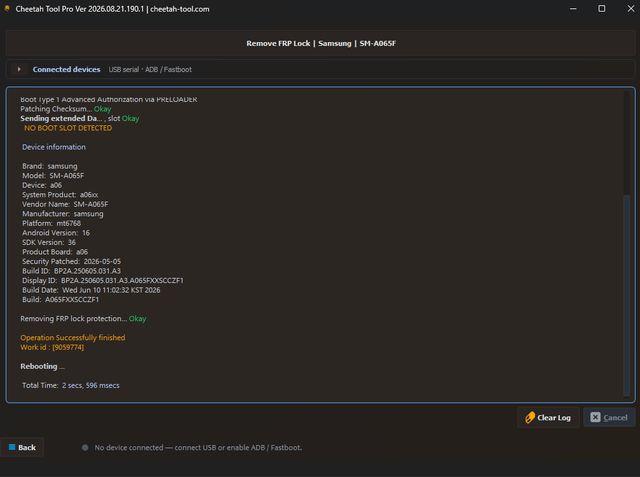The width and height of the screenshot is (640, 477).
Task: Minimize the Cheetah Tool Pro window
Action: (x=573, y=9)
